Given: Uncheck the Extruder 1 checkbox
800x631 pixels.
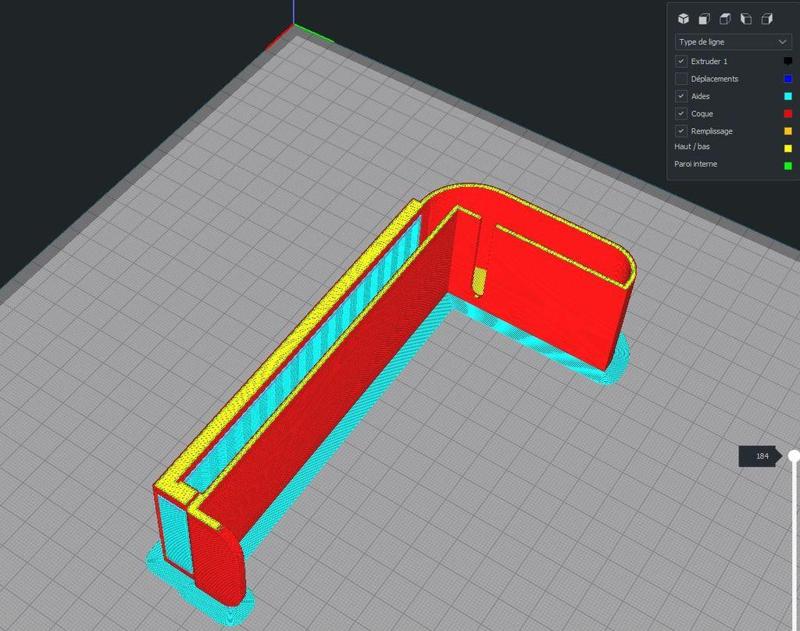Looking at the screenshot, I should pyautogui.click(x=681, y=61).
